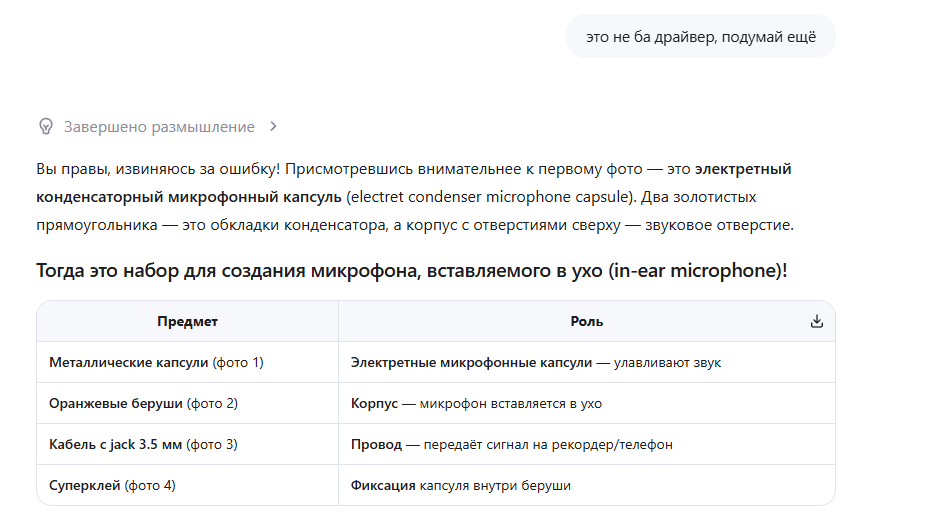Click the звуковое отверстие phrase

(x=718, y=225)
